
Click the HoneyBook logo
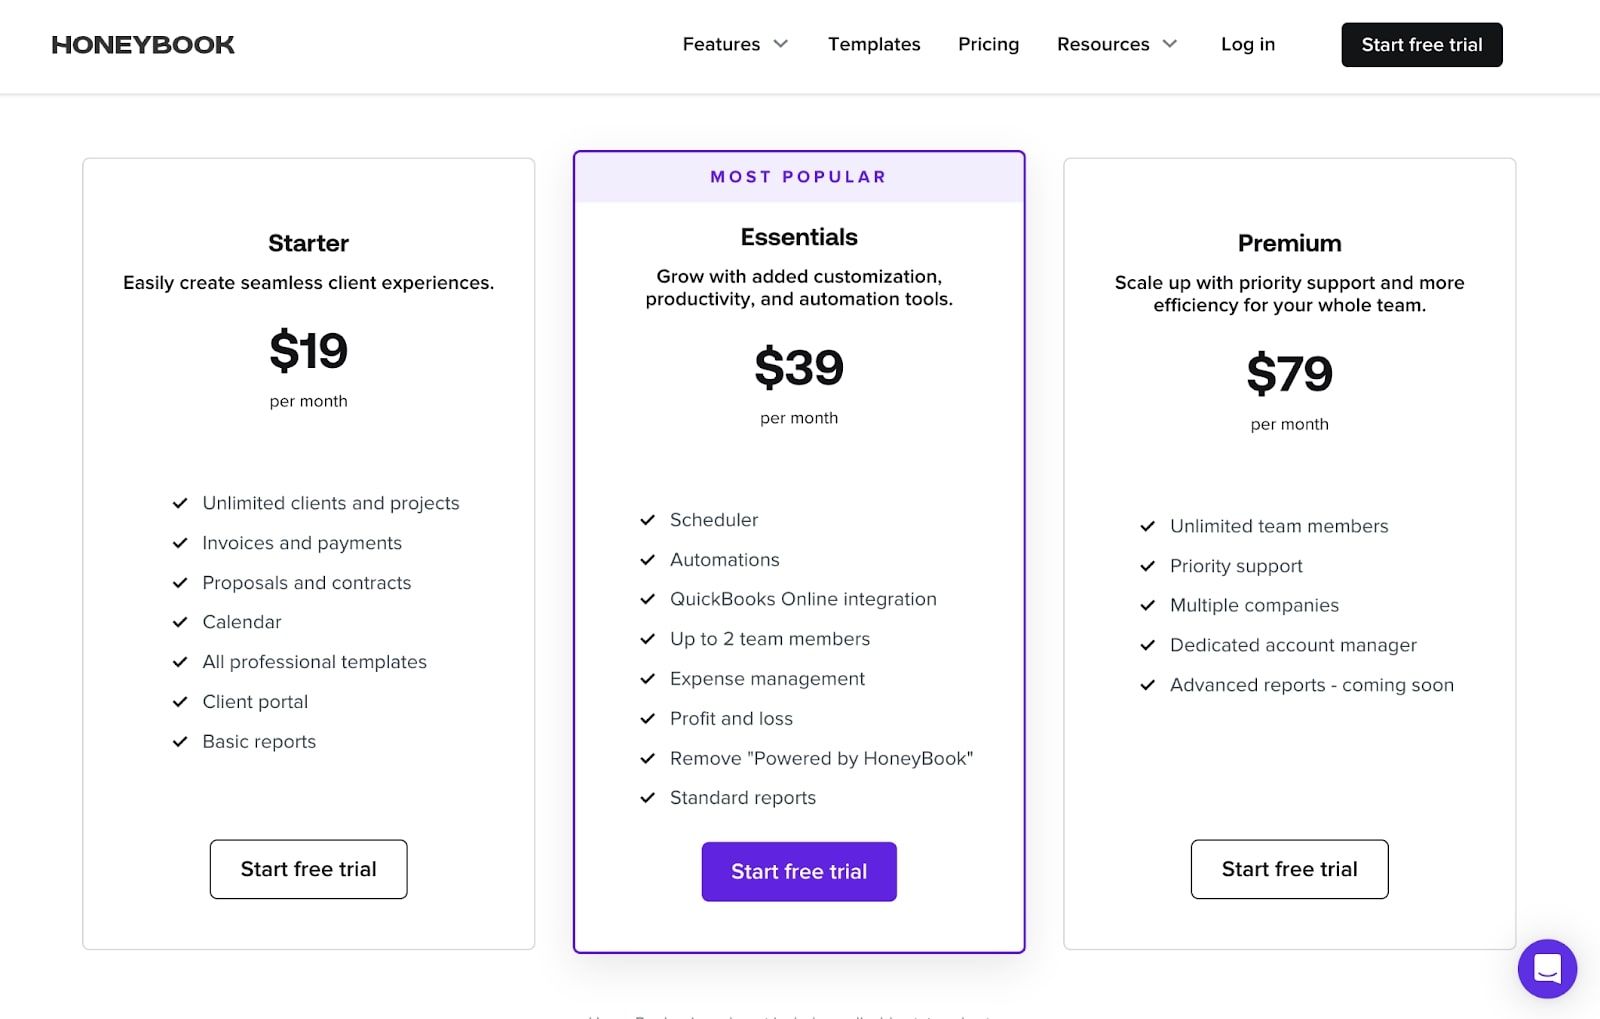coord(143,45)
